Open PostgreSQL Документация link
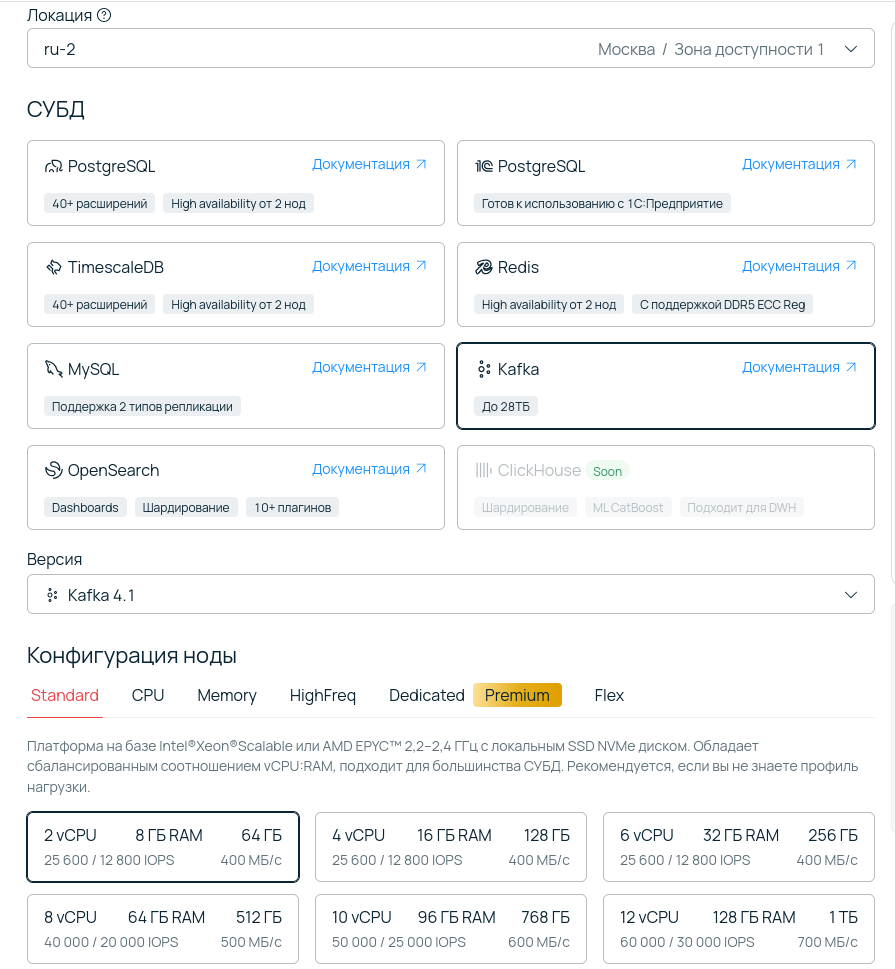895x969 pixels. pyautogui.click(x=369, y=164)
